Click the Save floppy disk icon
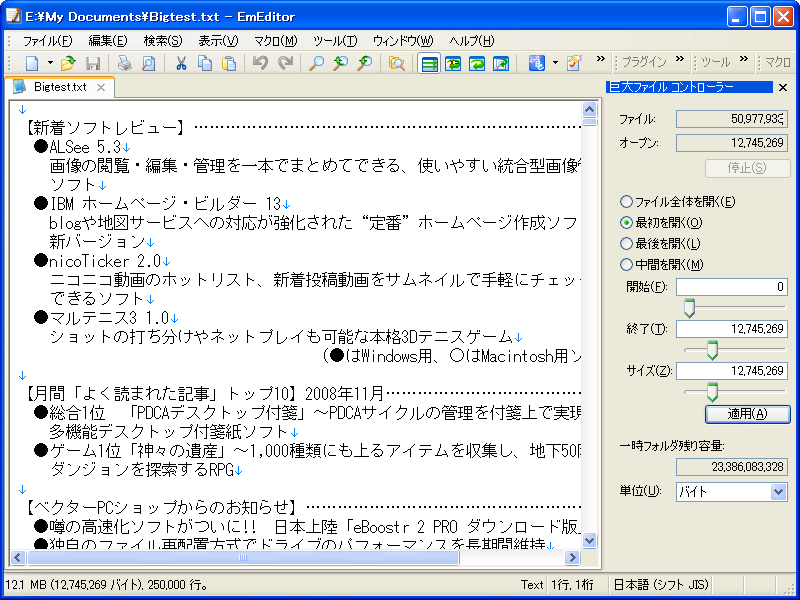Image resolution: width=800 pixels, height=600 pixels. (93, 63)
